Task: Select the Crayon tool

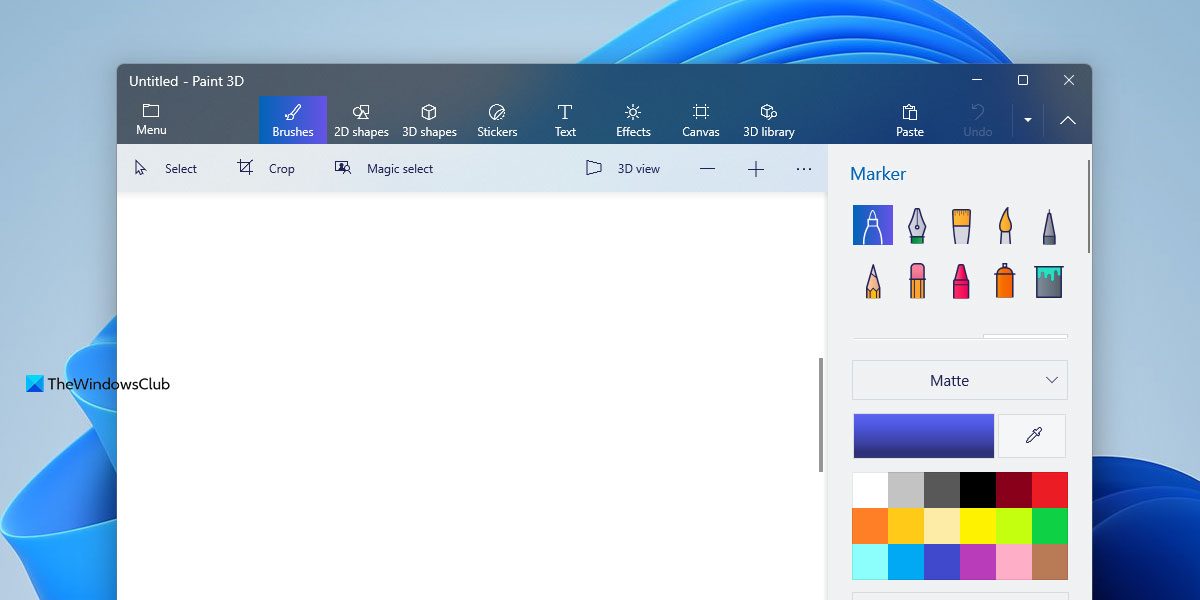Action: pyautogui.click(x=959, y=280)
